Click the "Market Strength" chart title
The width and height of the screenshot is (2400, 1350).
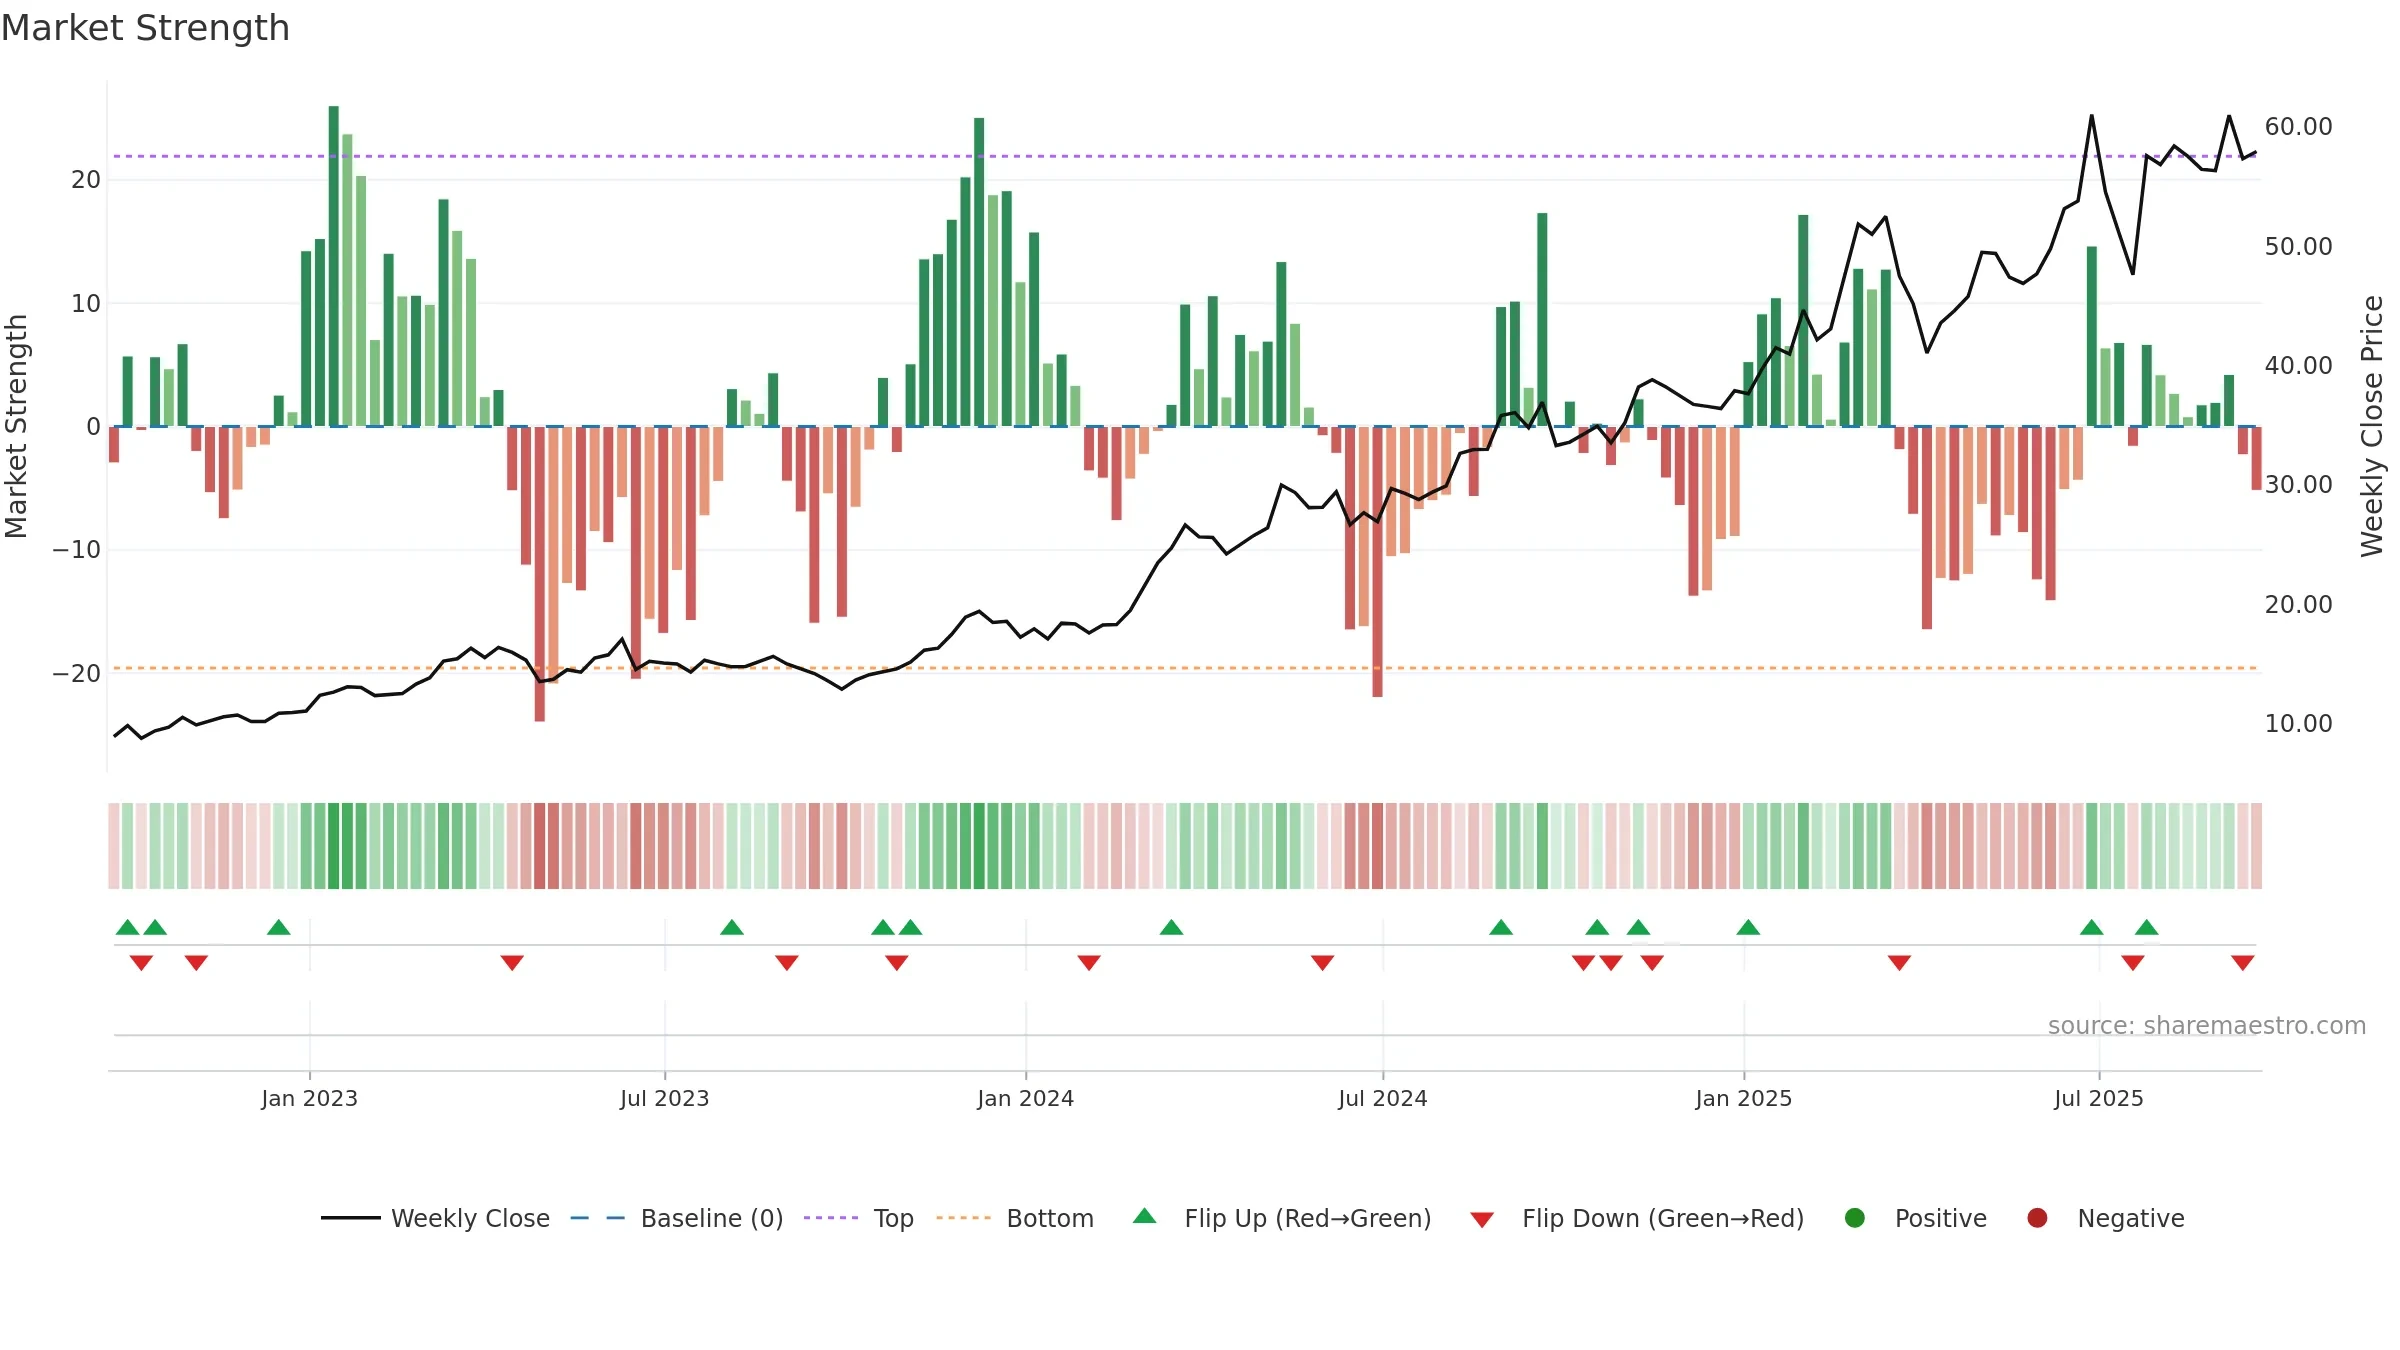pyautogui.click(x=145, y=28)
